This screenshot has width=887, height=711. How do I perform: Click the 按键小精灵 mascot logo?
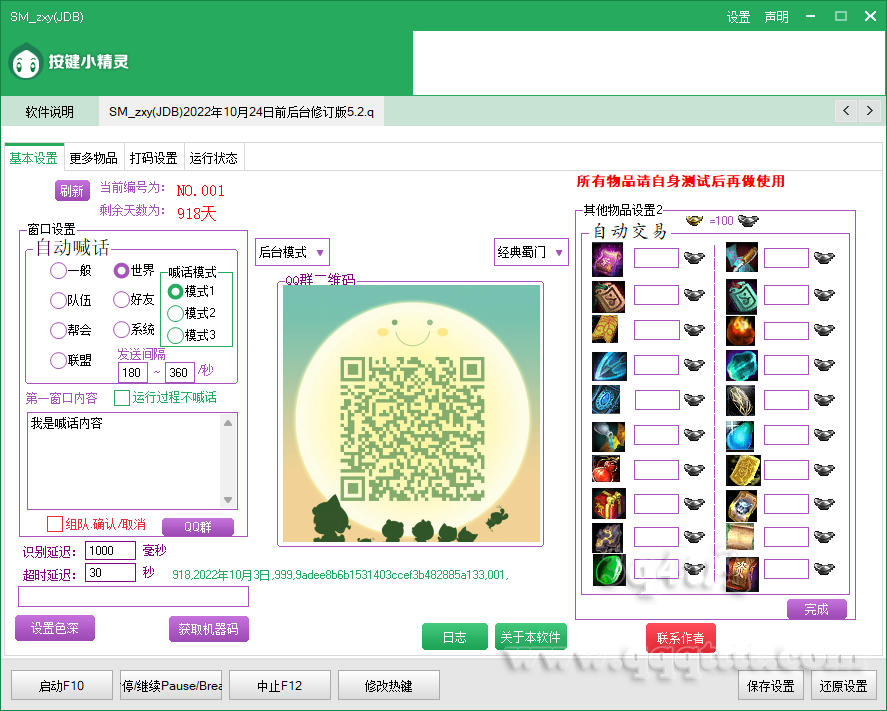[x=26, y=62]
